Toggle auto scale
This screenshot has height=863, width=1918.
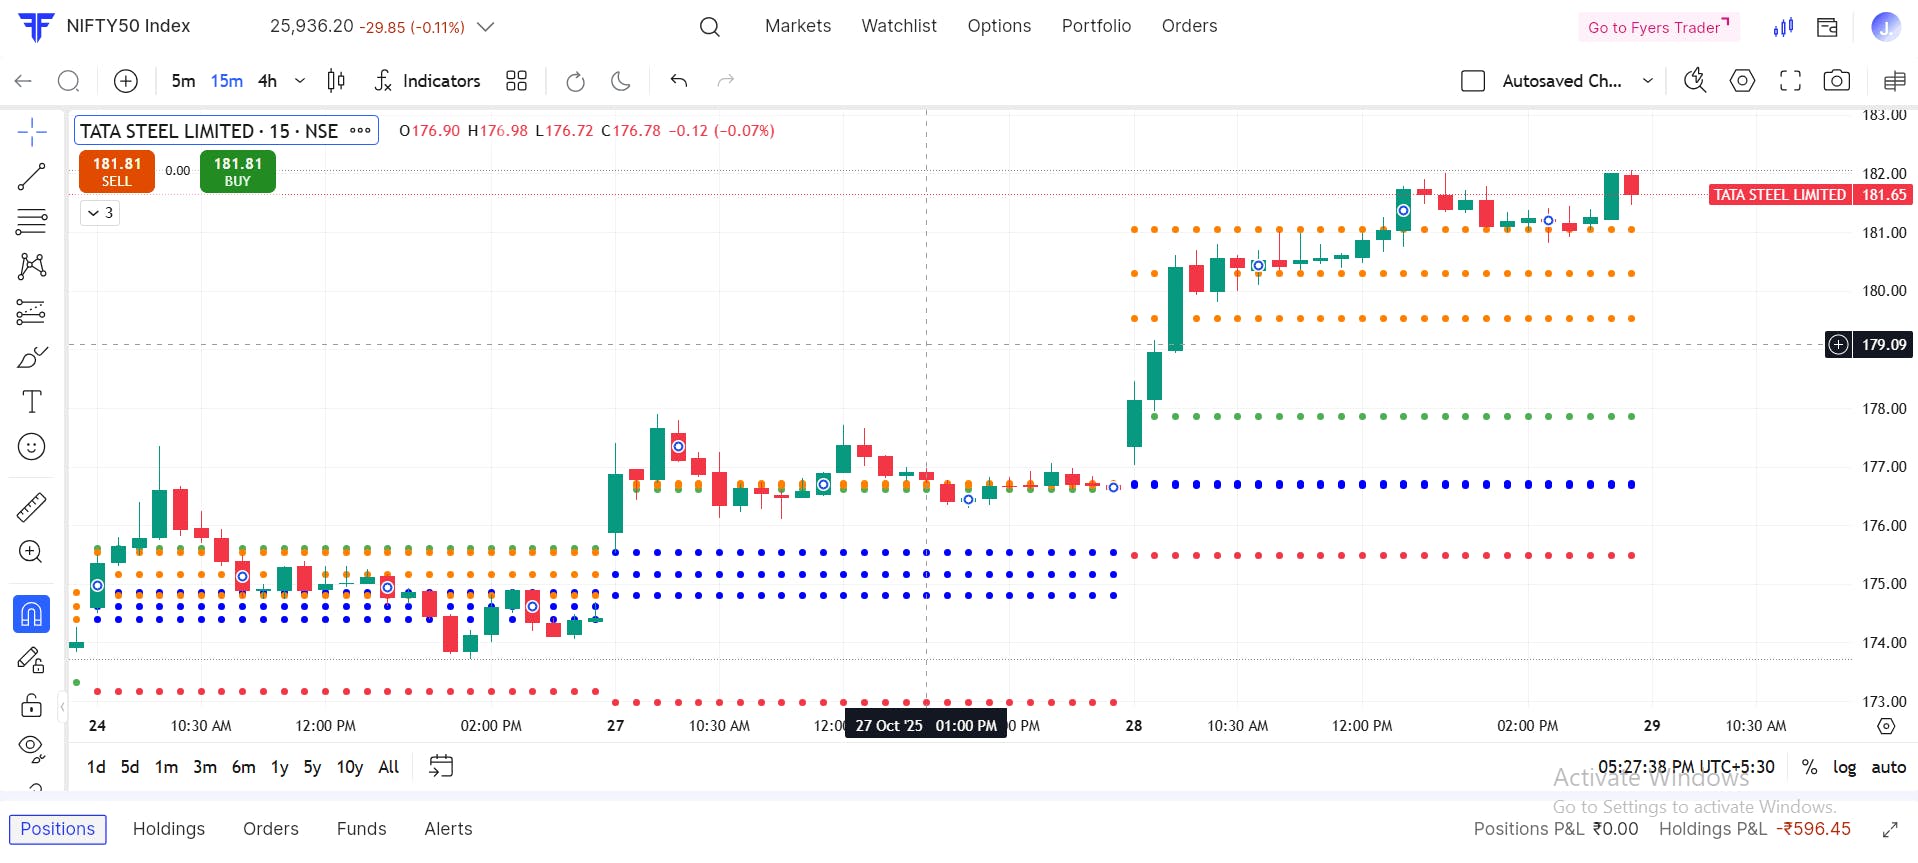click(1889, 767)
